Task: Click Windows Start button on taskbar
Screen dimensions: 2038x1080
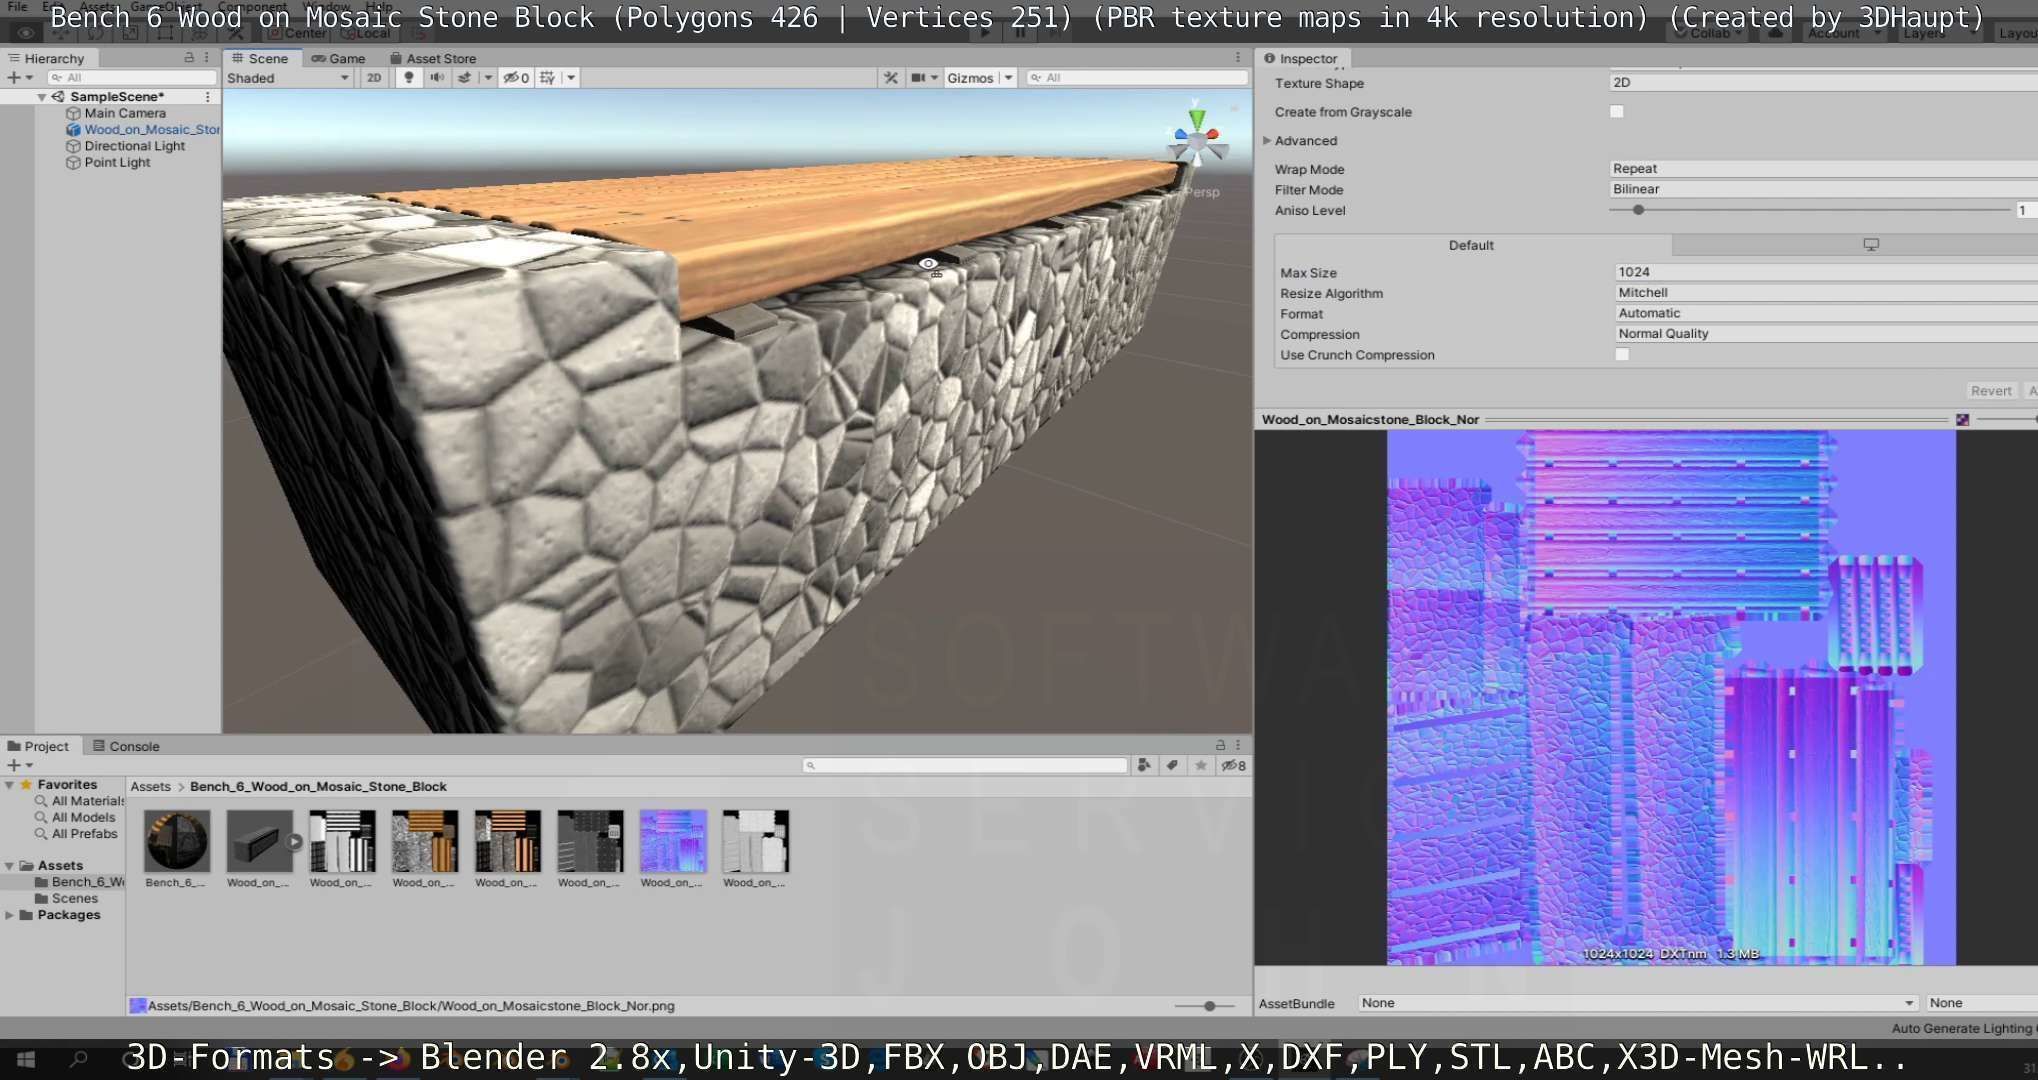Action: (26, 1059)
